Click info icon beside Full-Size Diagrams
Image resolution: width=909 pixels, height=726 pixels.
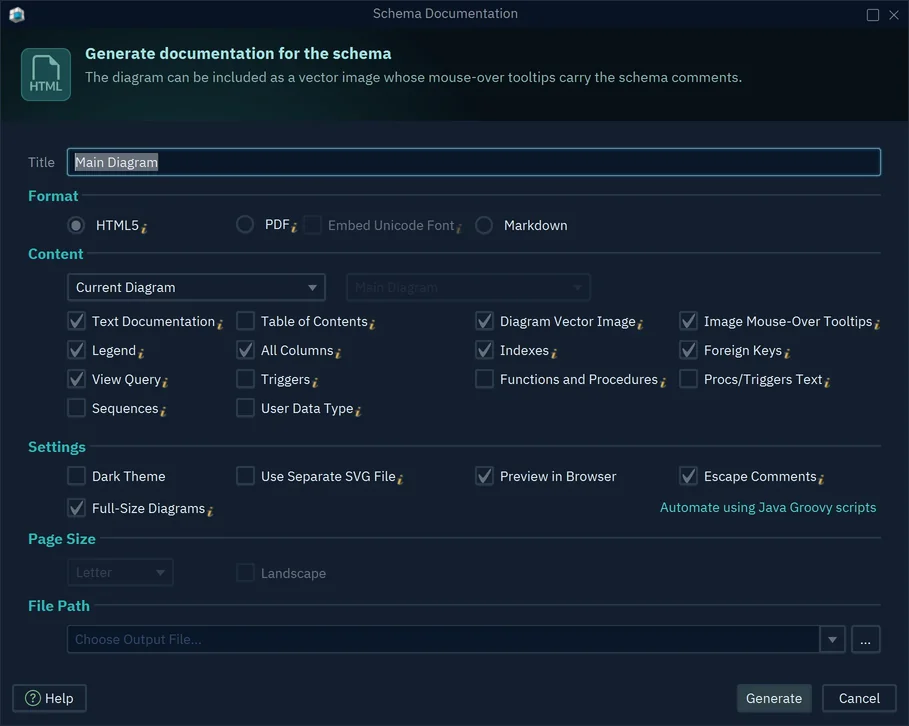pos(210,511)
